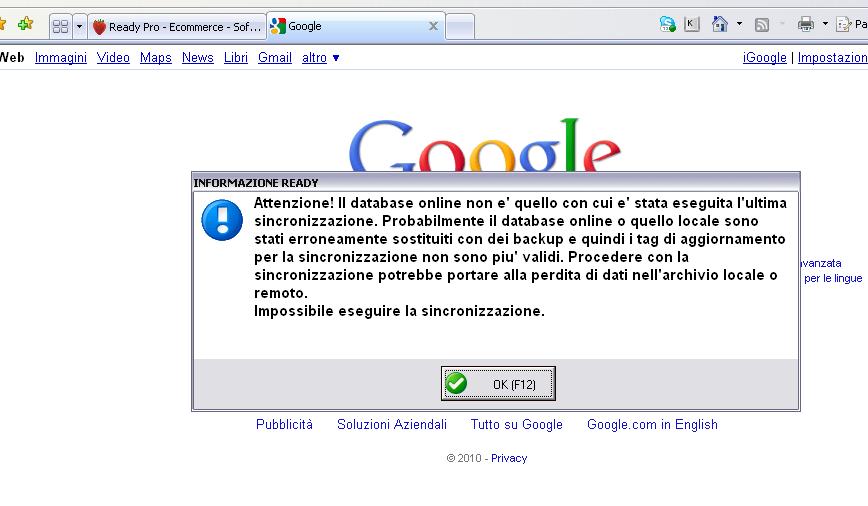Expand the altro menu
The image size is (868, 506).
(x=321, y=58)
